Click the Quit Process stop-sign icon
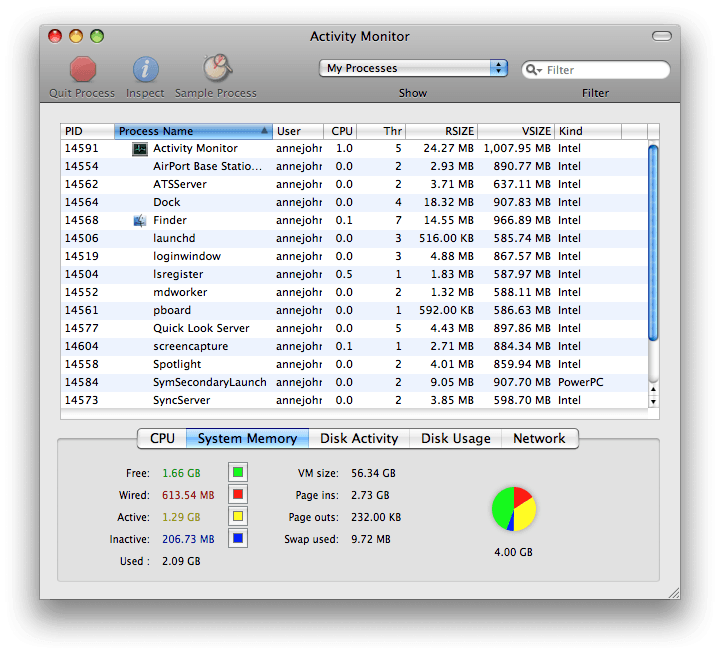 coord(83,69)
